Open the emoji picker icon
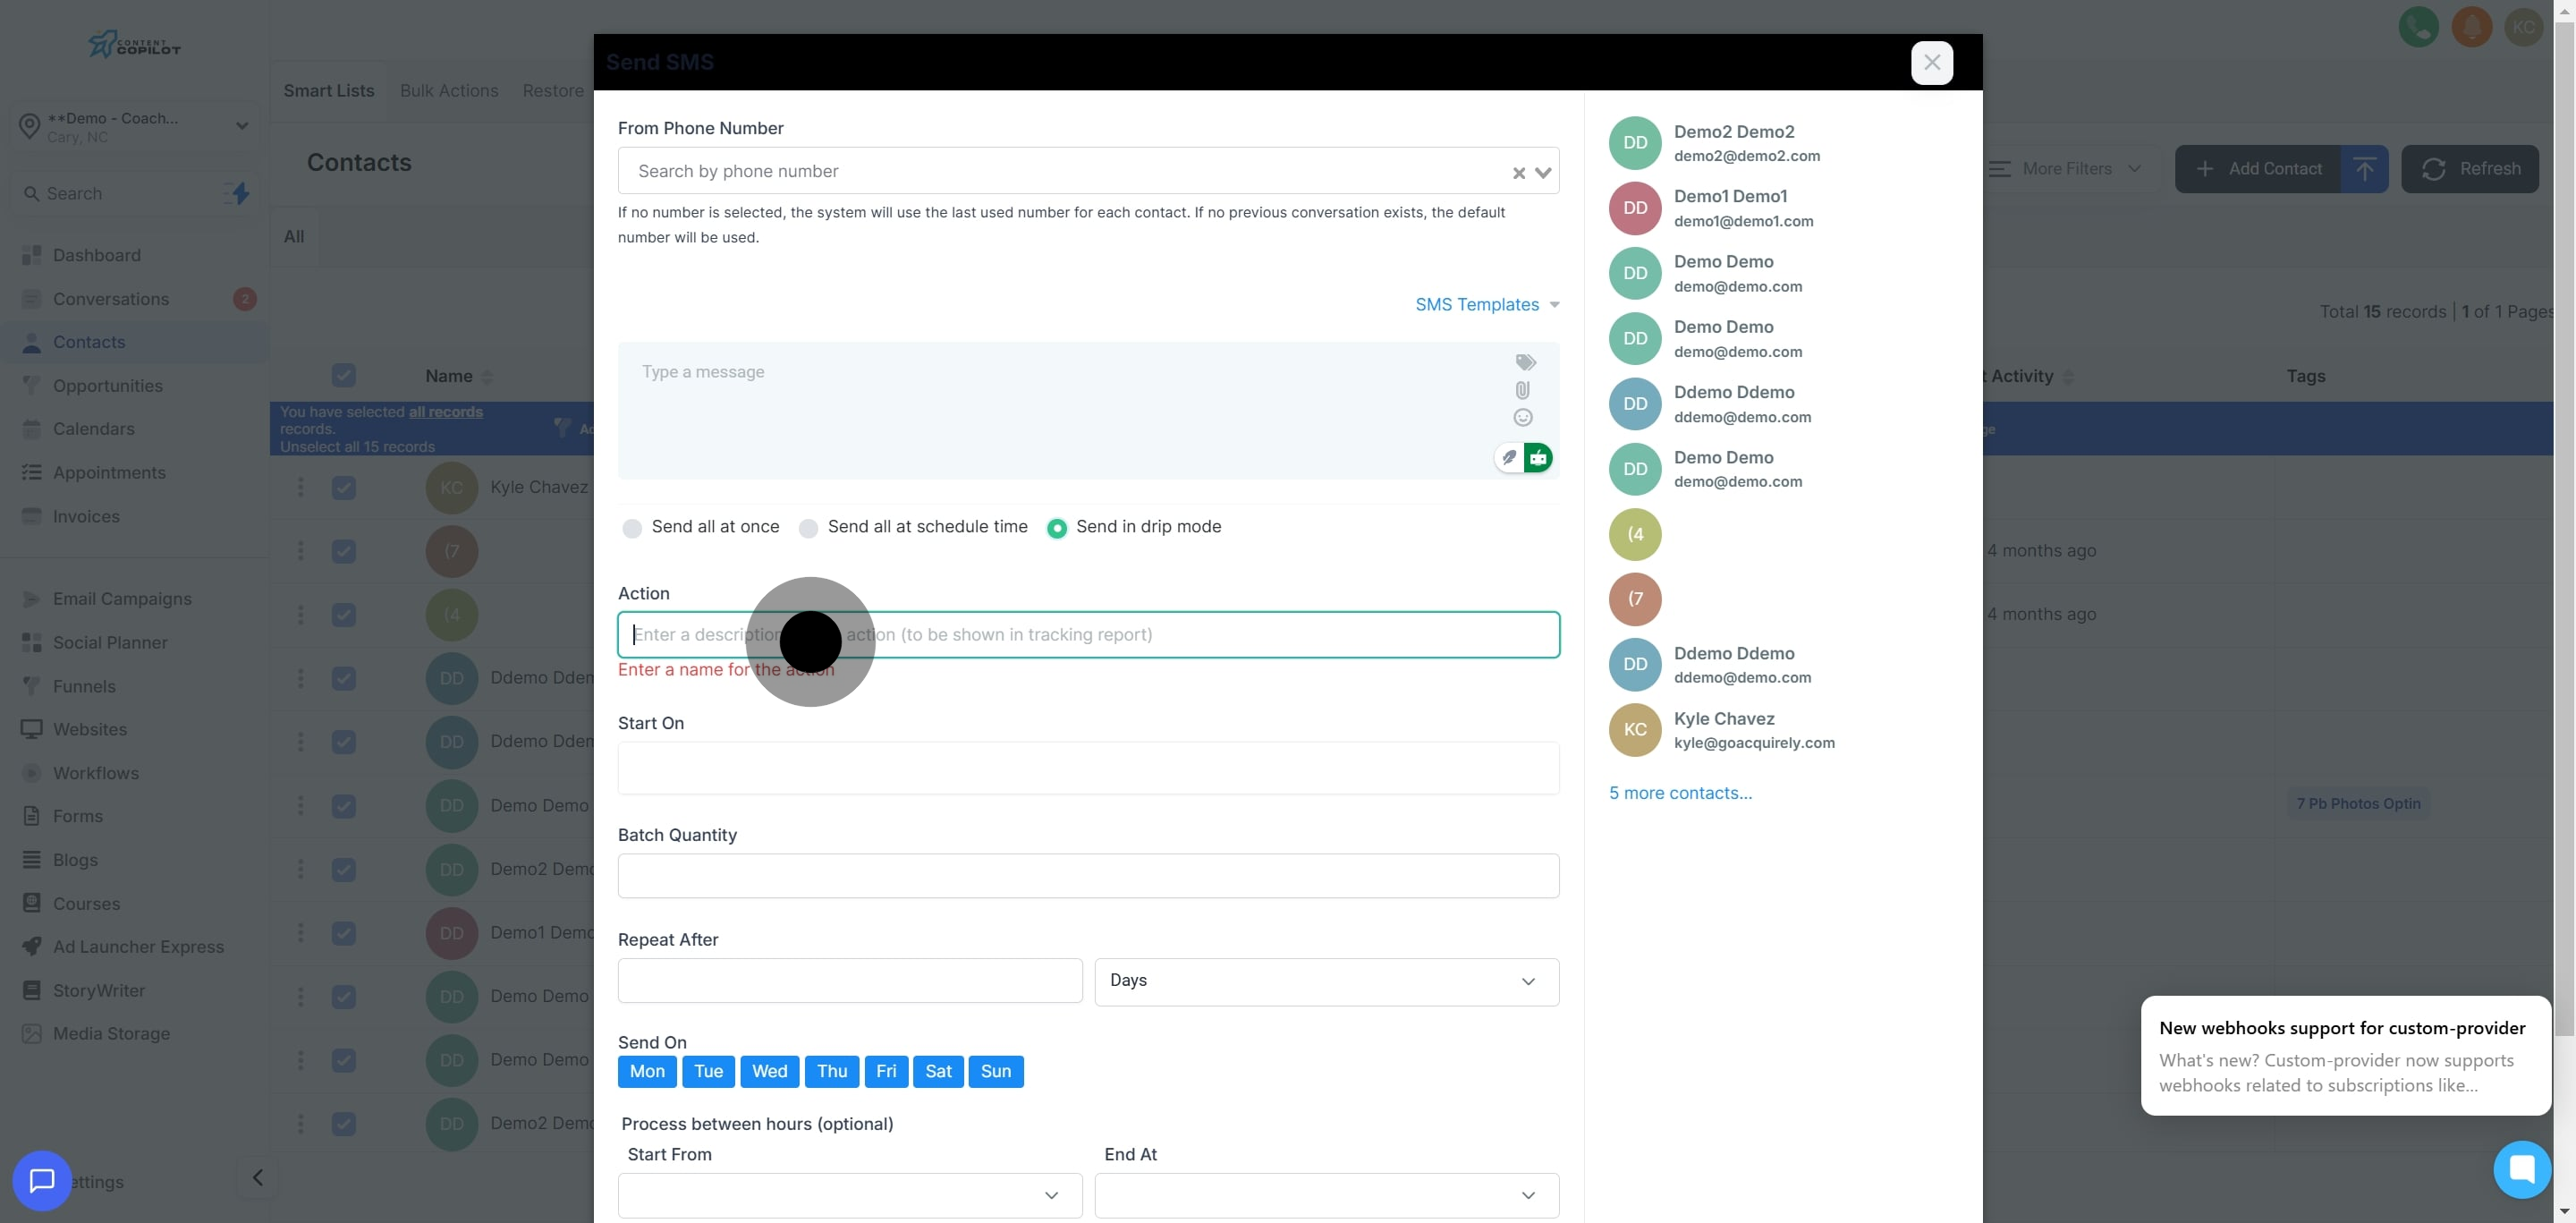 point(1523,418)
